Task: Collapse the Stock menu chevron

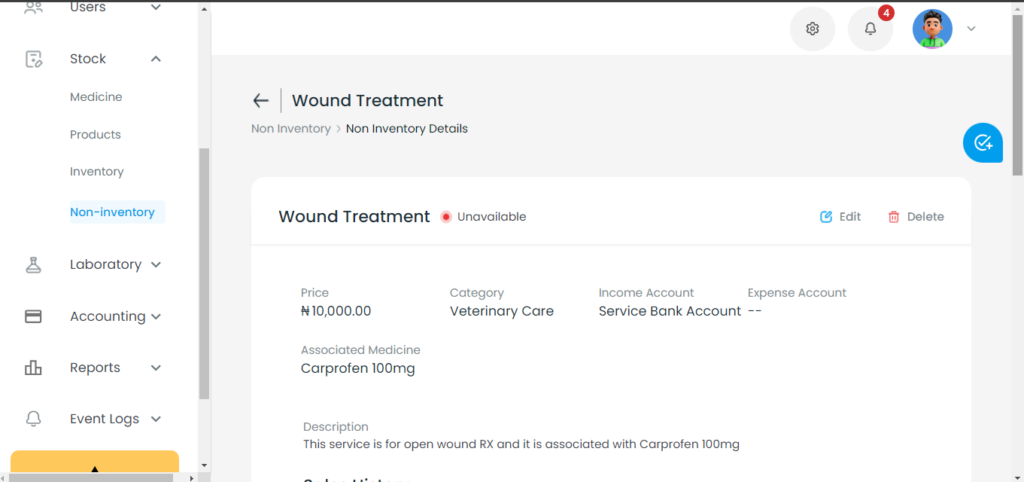Action: pyautogui.click(x=155, y=59)
